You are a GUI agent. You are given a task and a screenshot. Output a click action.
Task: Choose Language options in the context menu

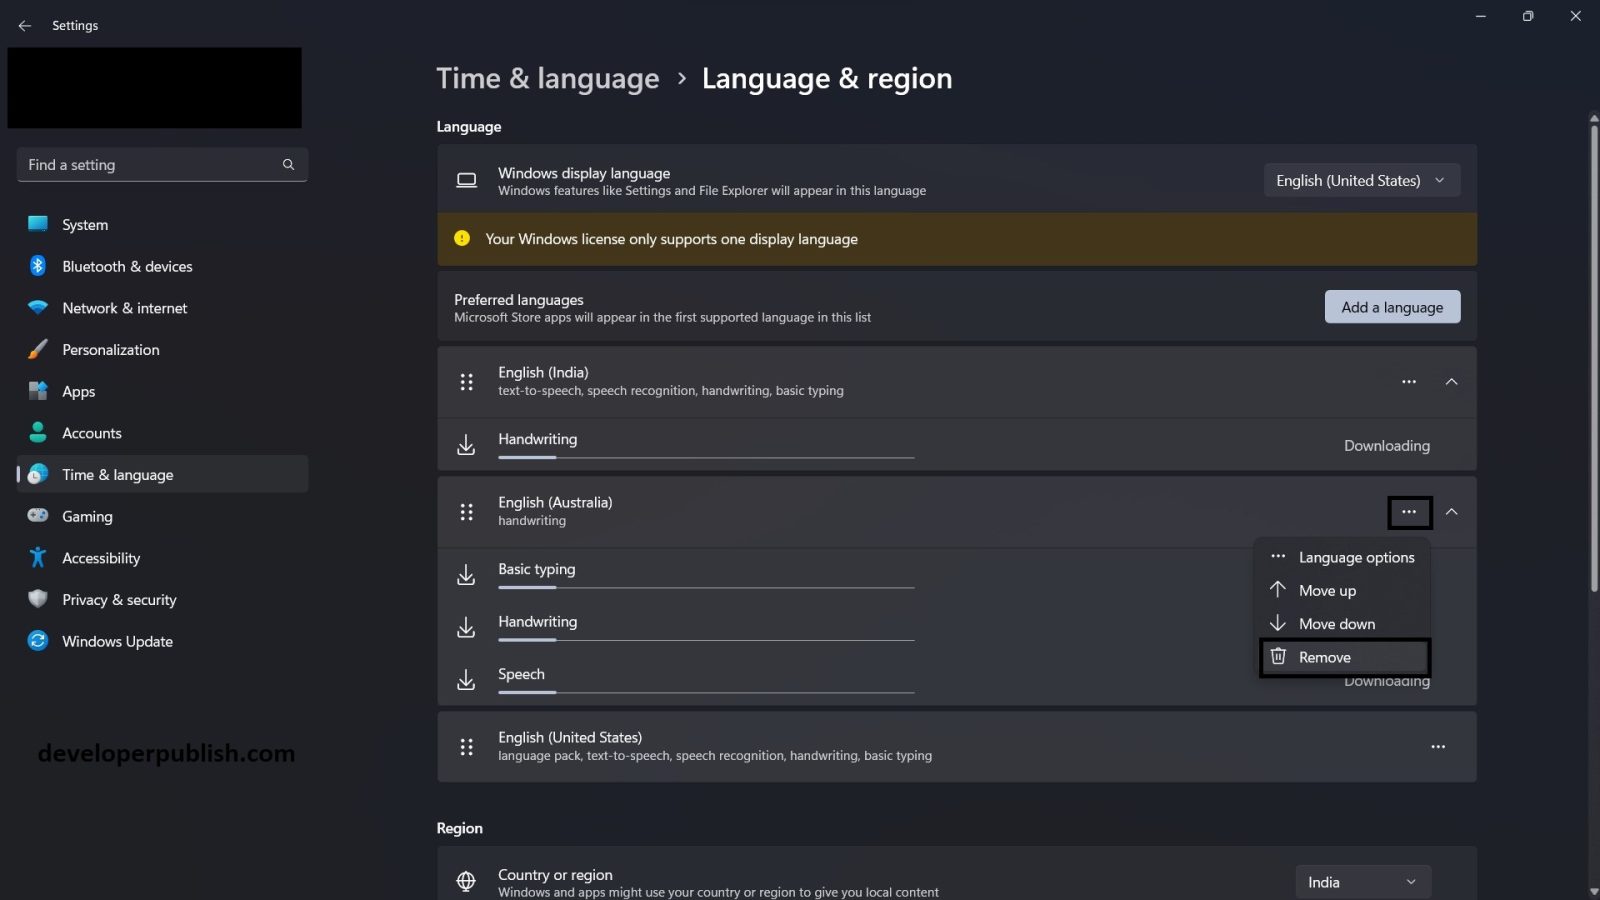point(1356,557)
